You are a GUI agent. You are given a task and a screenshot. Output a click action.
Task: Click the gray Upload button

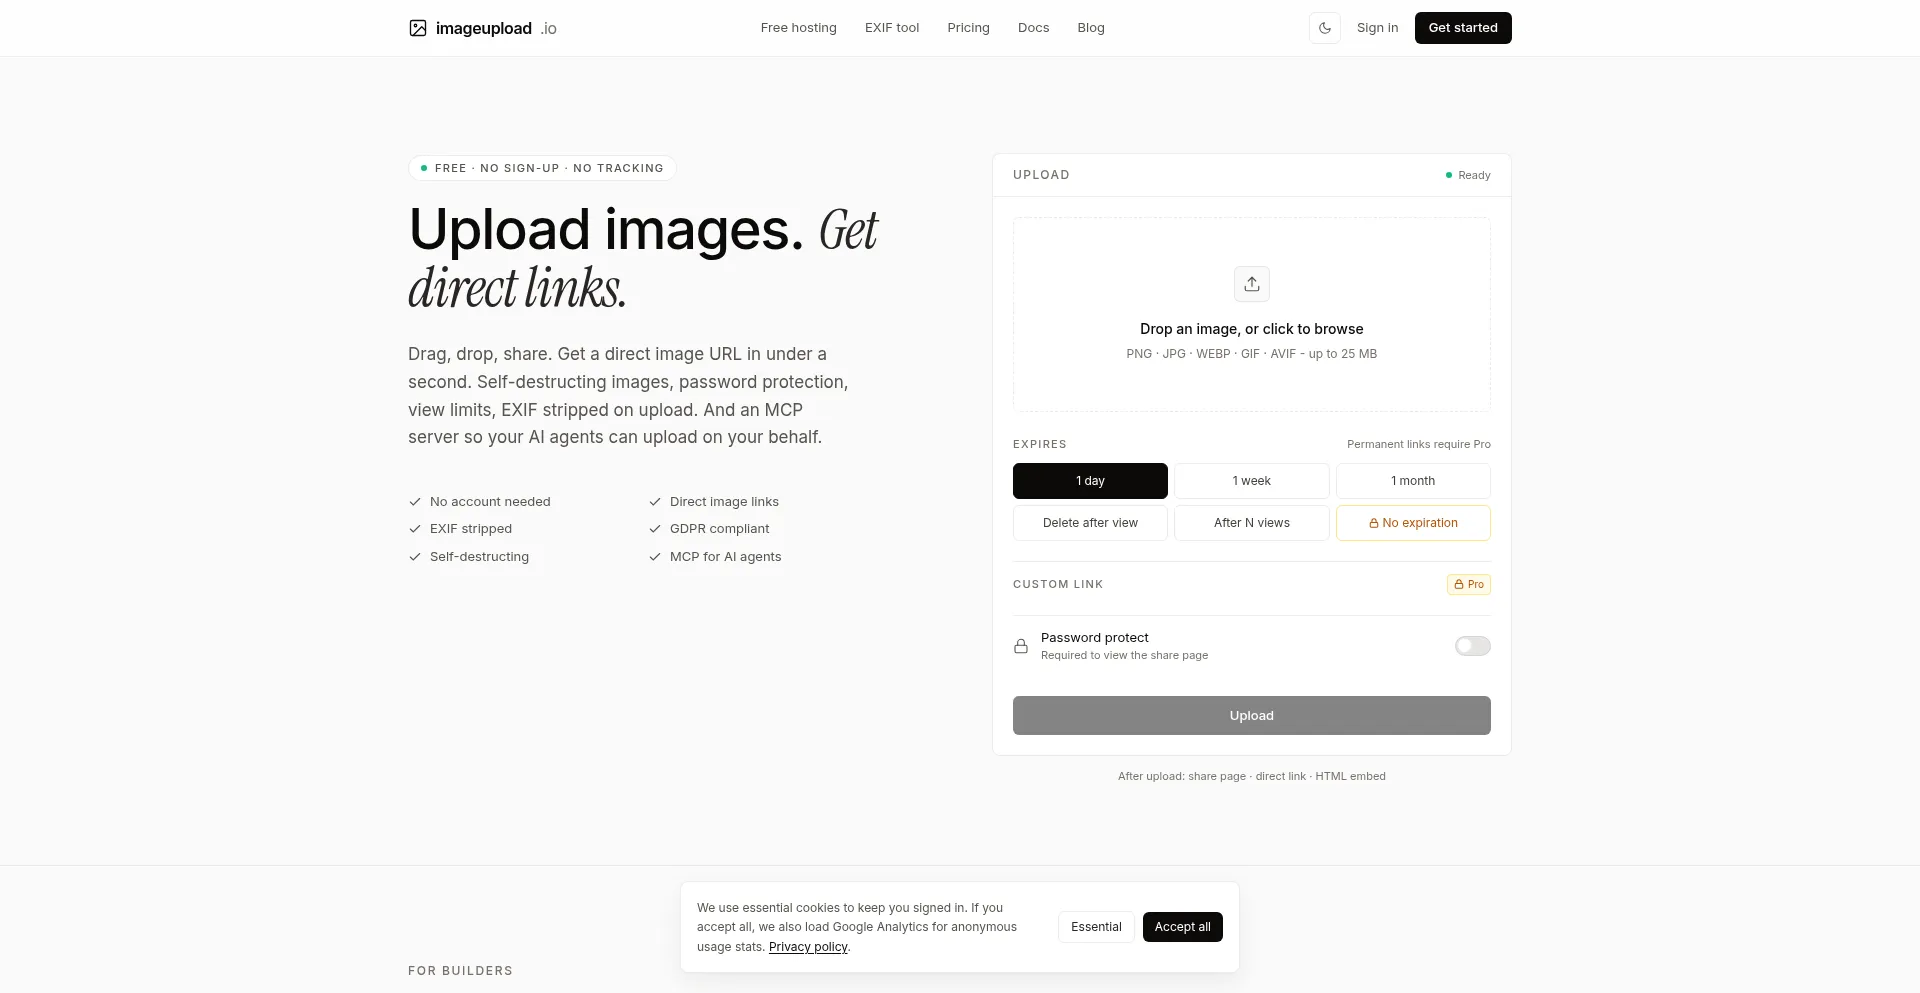[1252, 716]
